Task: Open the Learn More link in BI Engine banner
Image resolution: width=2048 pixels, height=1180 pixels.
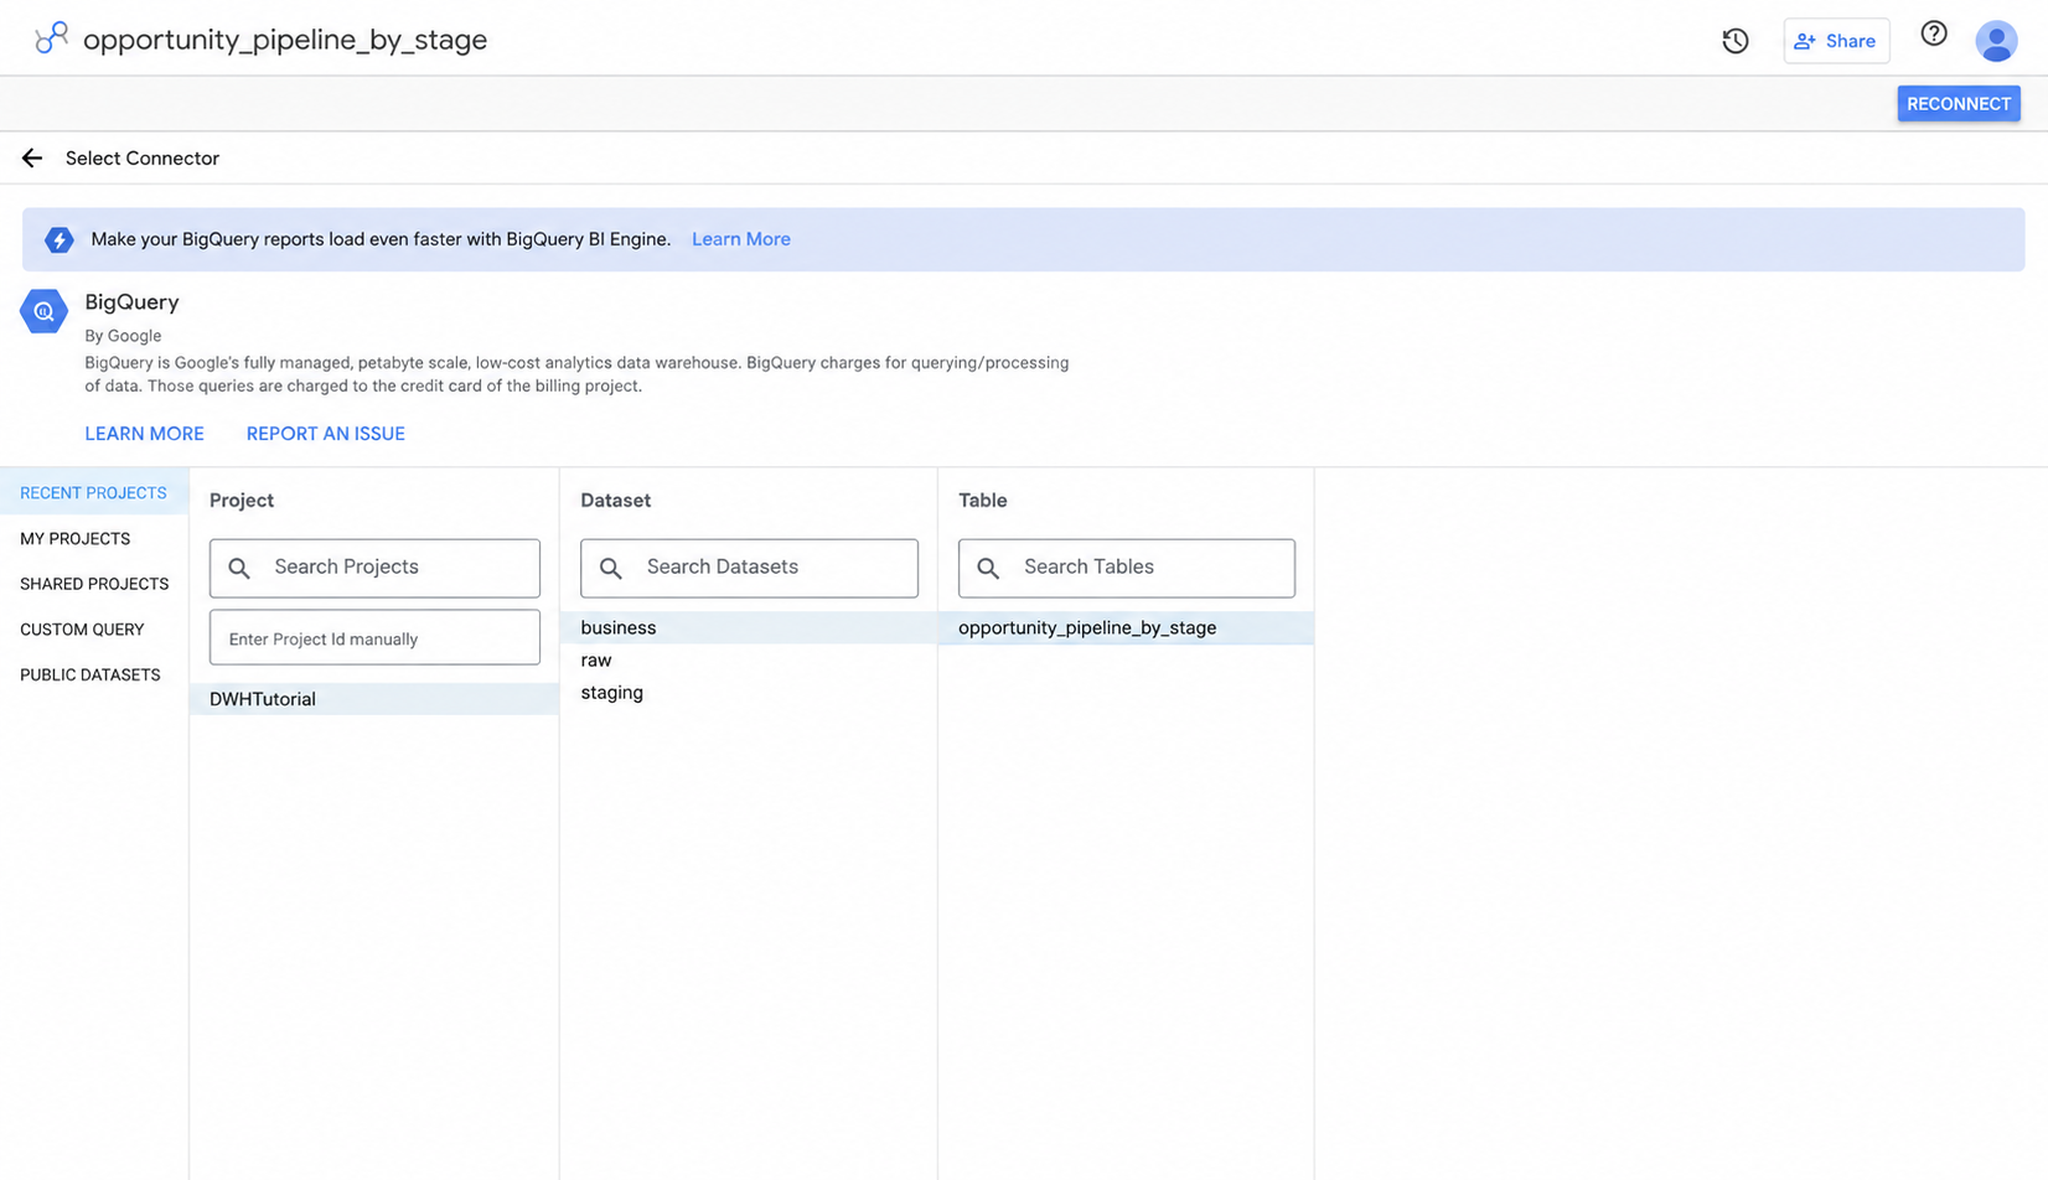Action: click(741, 239)
